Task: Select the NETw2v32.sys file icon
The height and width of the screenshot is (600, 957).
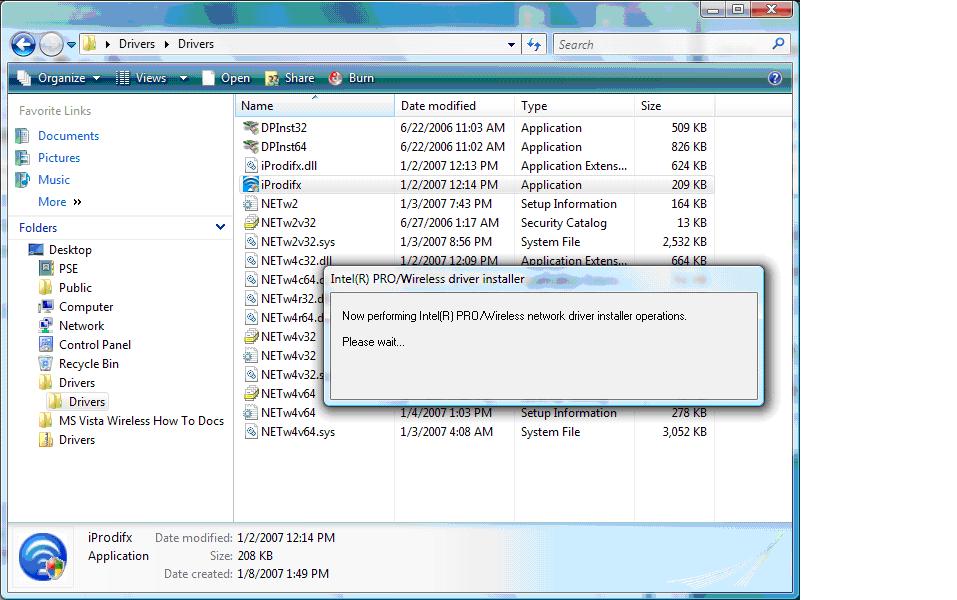Action: [x=251, y=242]
